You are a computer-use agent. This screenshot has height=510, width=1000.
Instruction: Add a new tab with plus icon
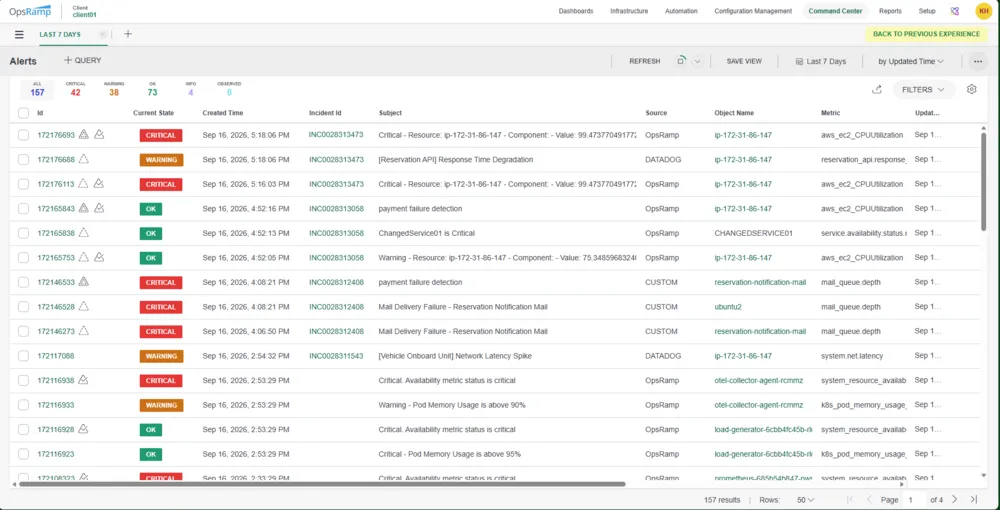coord(128,34)
